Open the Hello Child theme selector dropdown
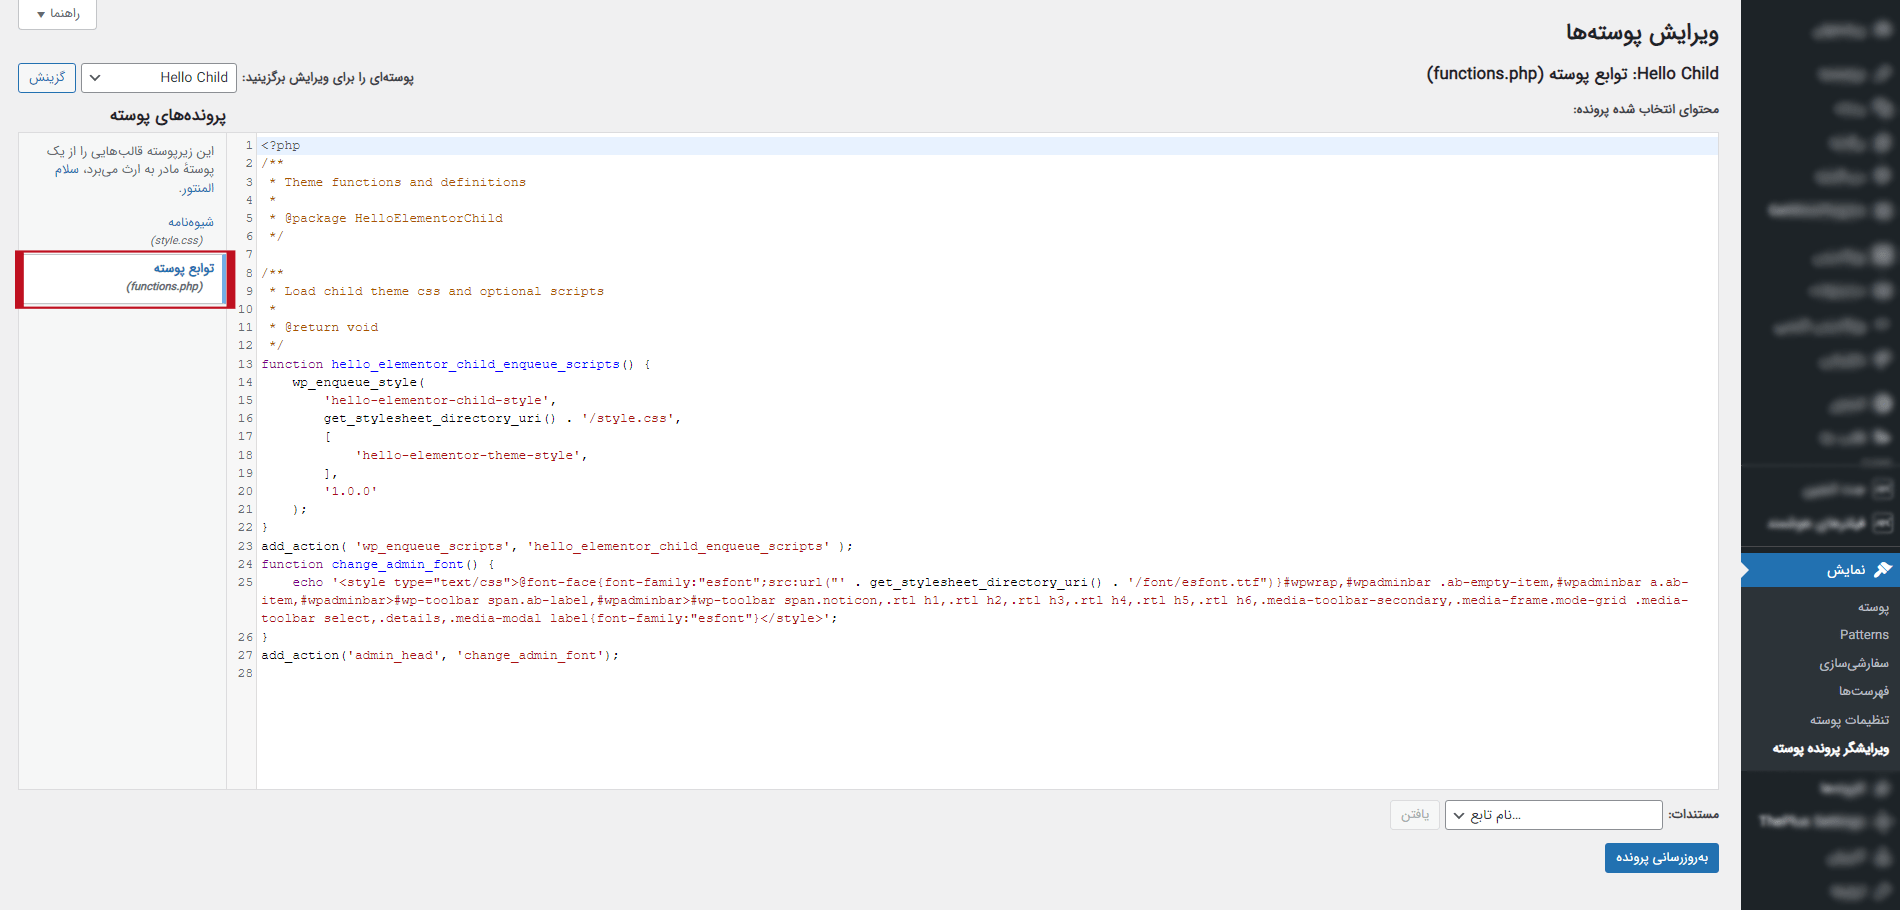The height and width of the screenshot is (910, 1900). 159,77
